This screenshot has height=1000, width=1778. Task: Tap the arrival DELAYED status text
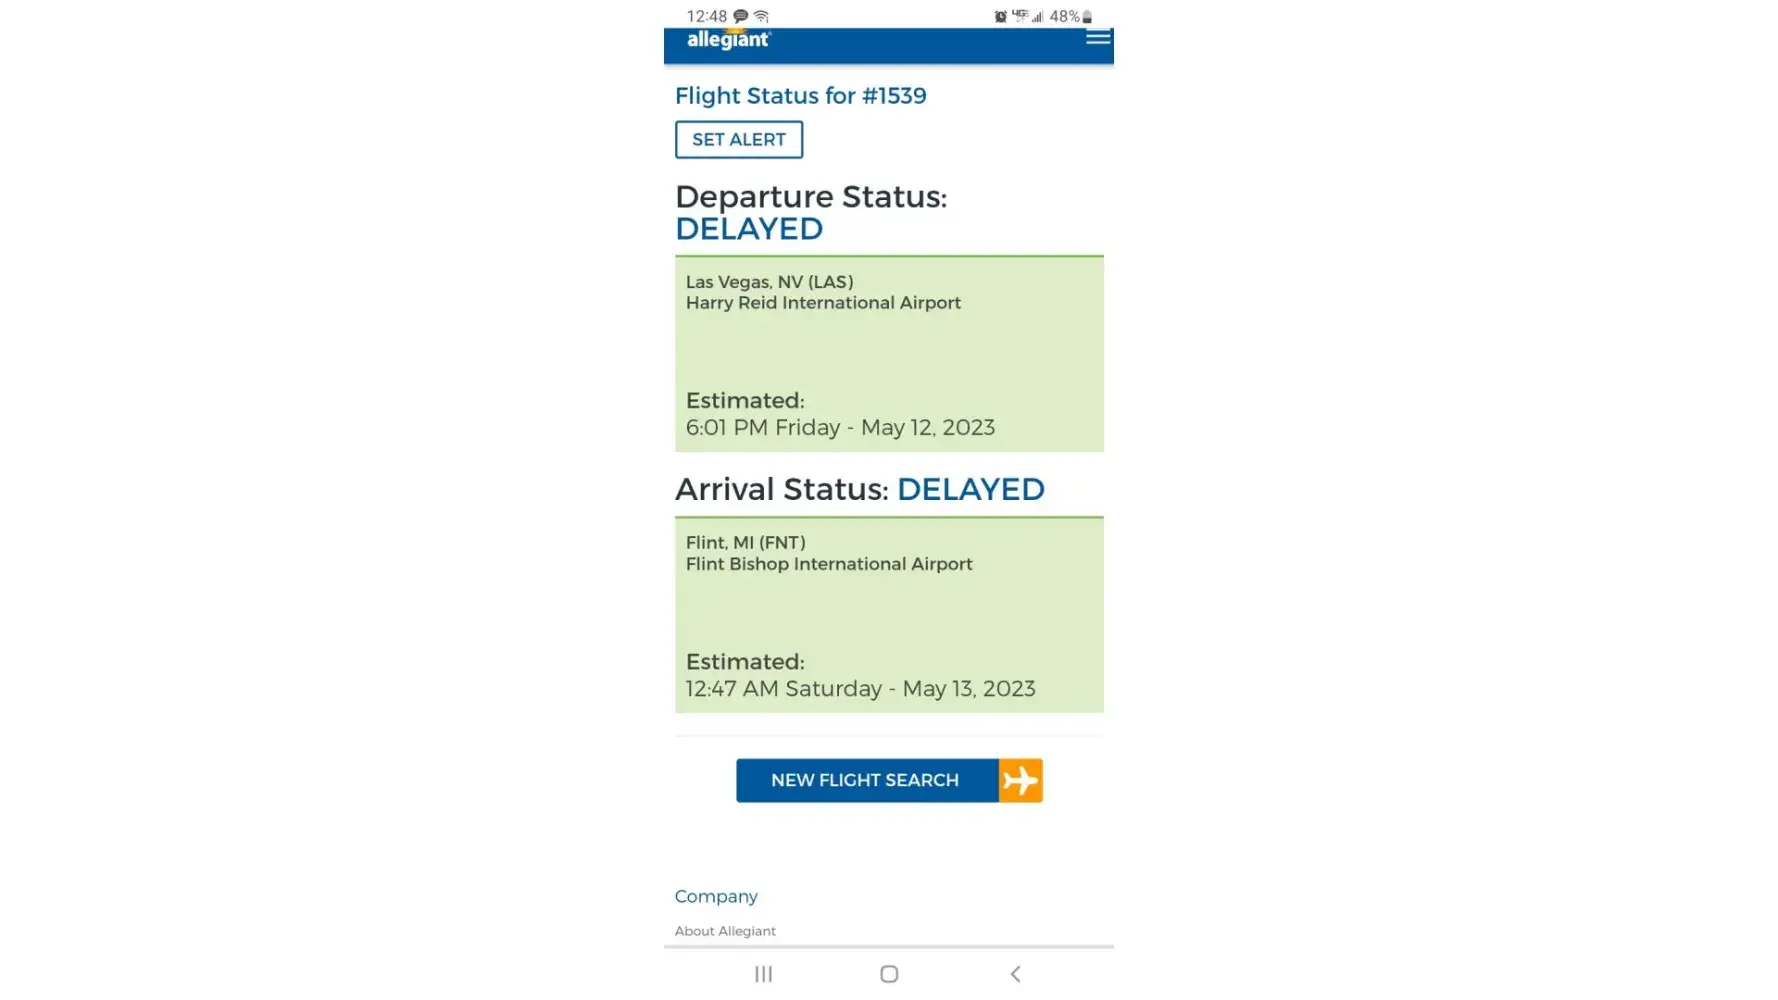970,489
